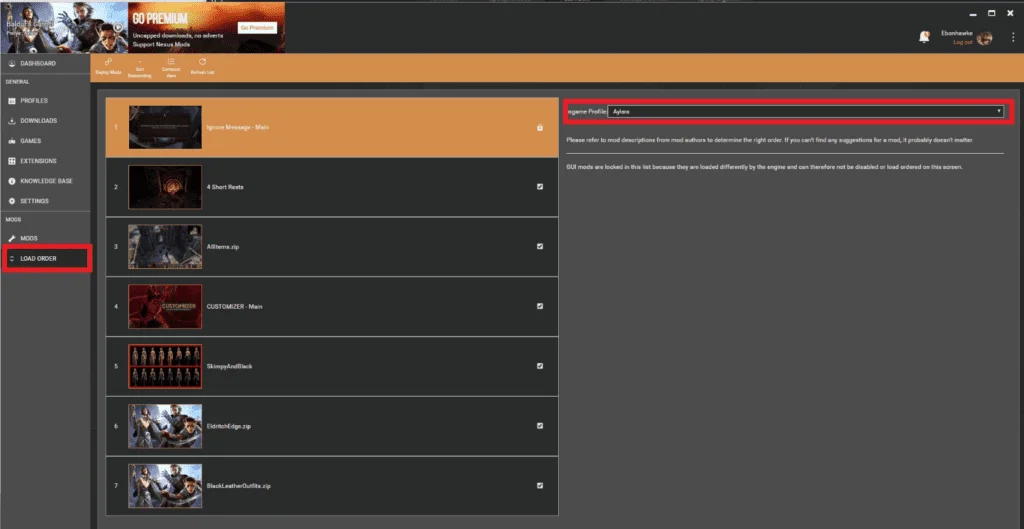Click the lock icon on Ignore Message - Main
The width and height of the screenshot is (1024, 529).
click(x=539, y=127)
